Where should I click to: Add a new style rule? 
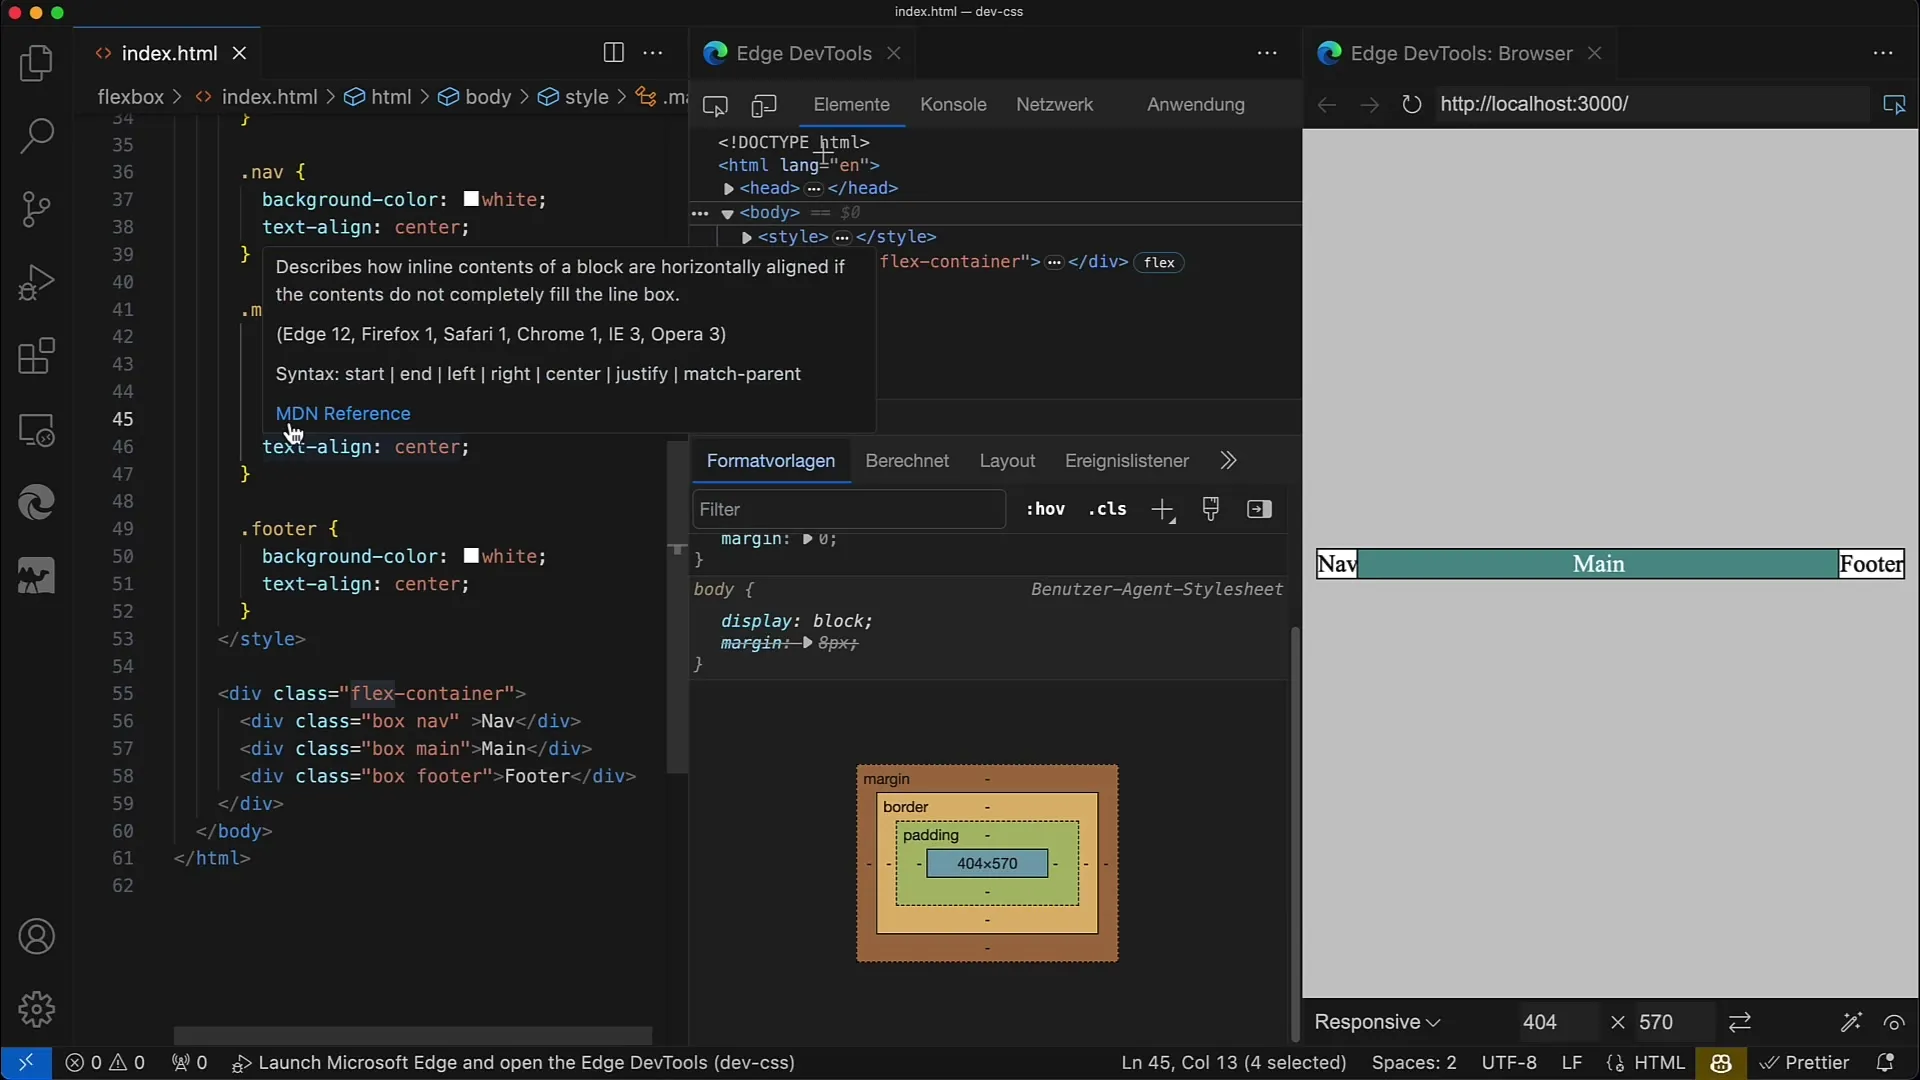click(x=1162, y=510)
